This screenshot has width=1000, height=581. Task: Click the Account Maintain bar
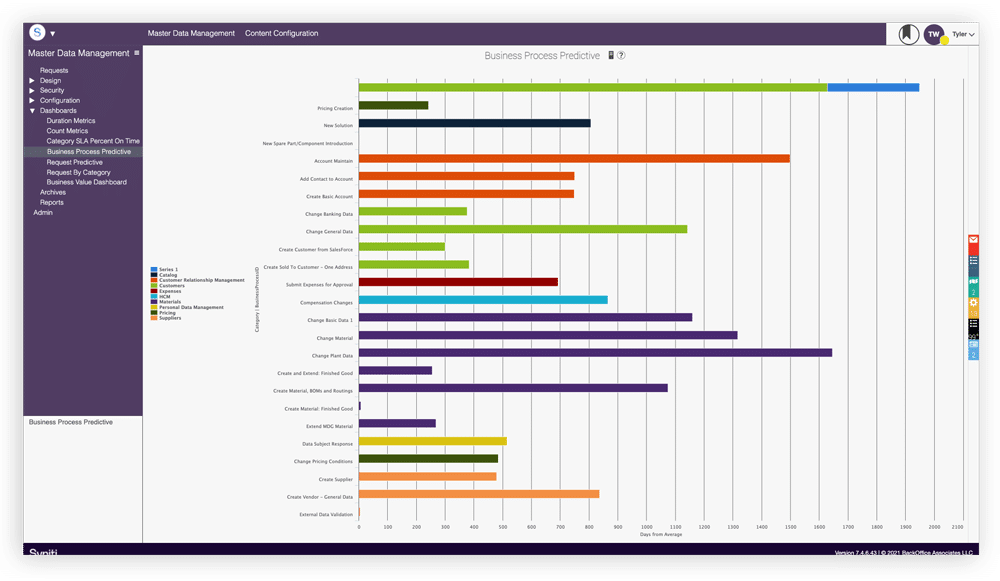tap(574, 158)
